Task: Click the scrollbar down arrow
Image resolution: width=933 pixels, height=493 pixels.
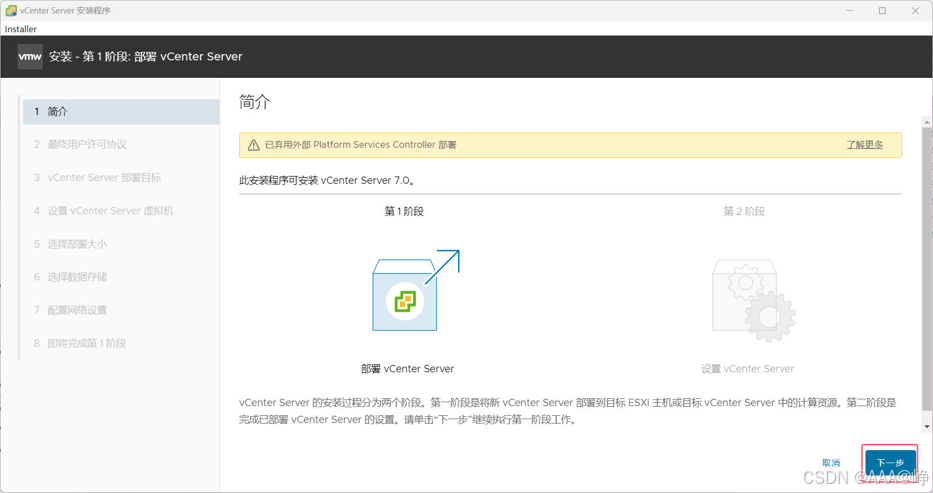Action: coord(927,427)
